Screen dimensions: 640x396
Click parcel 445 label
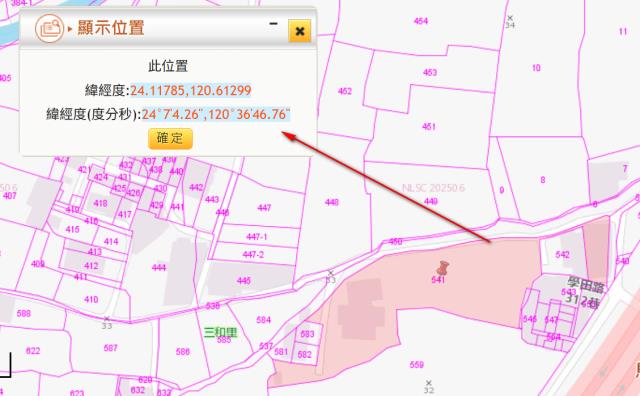coord(244,281)
